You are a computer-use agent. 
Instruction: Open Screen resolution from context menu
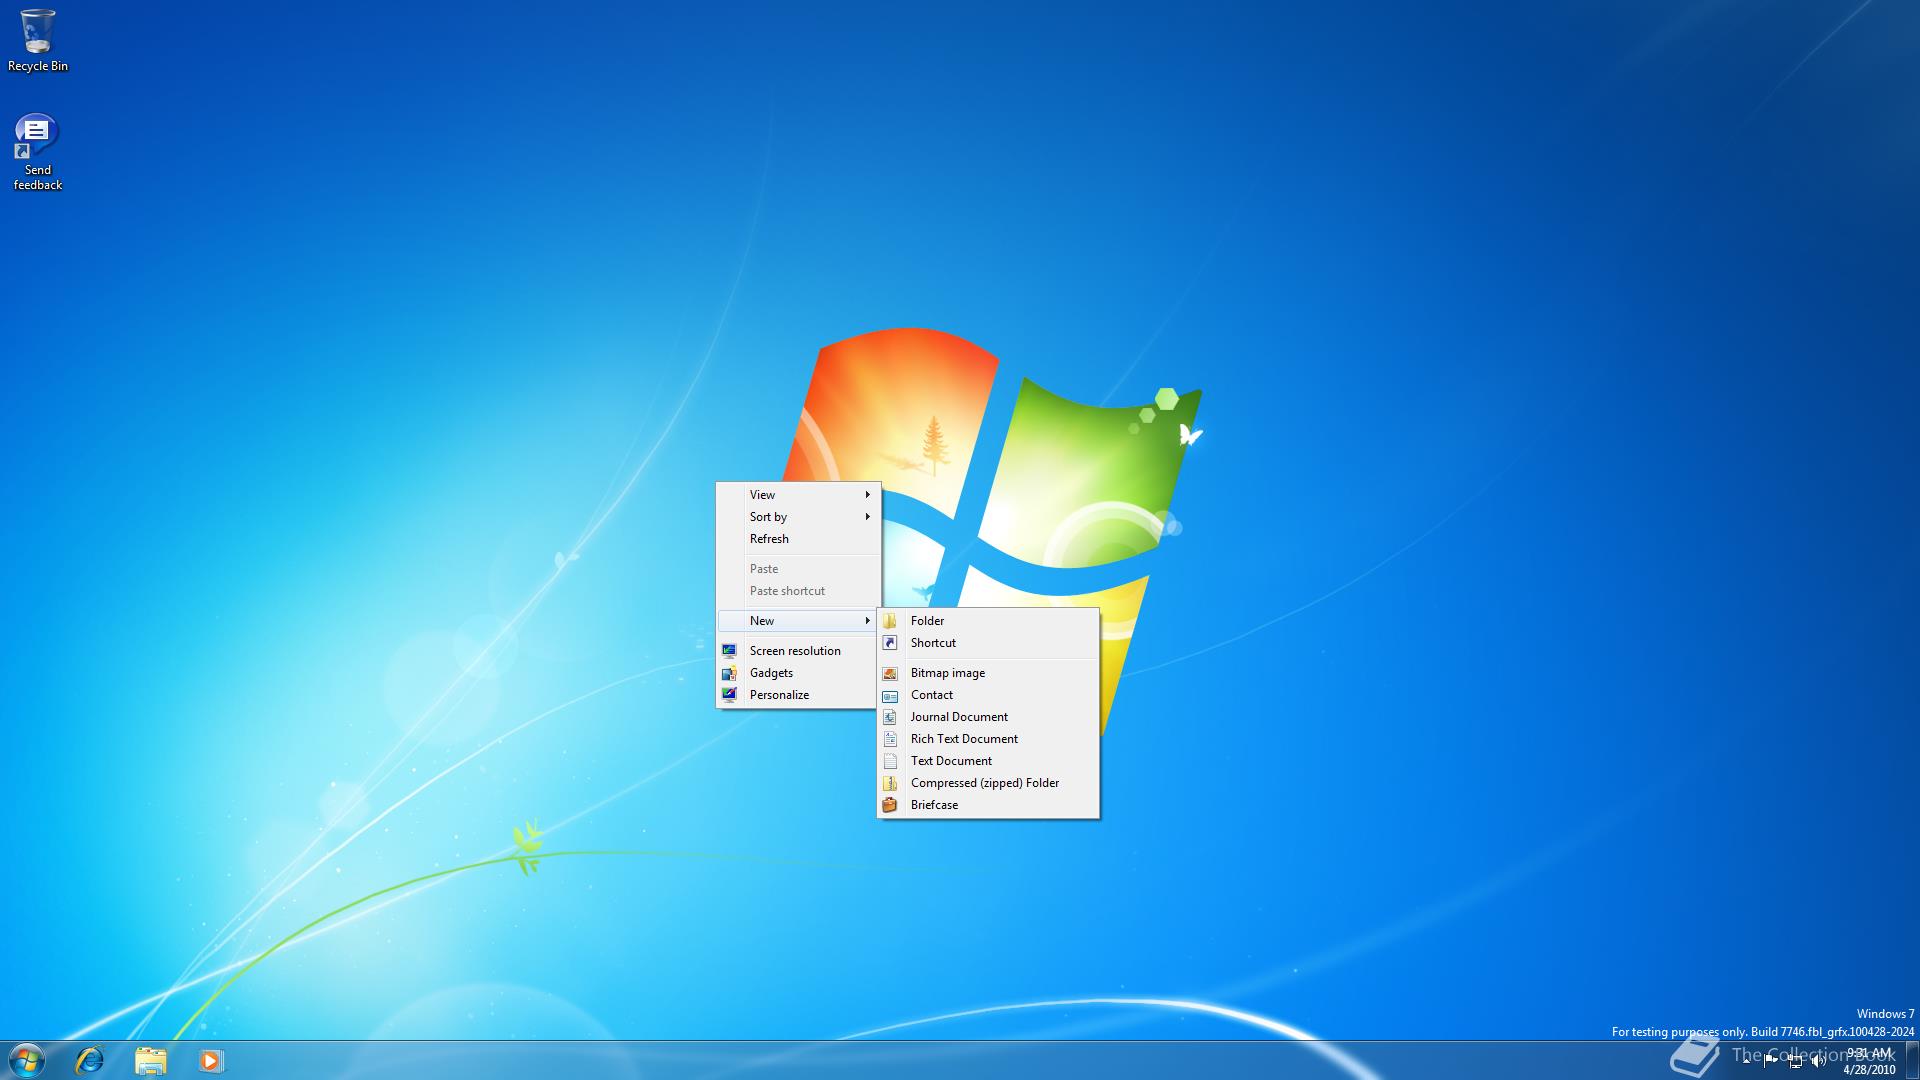(x=798, y=651)
